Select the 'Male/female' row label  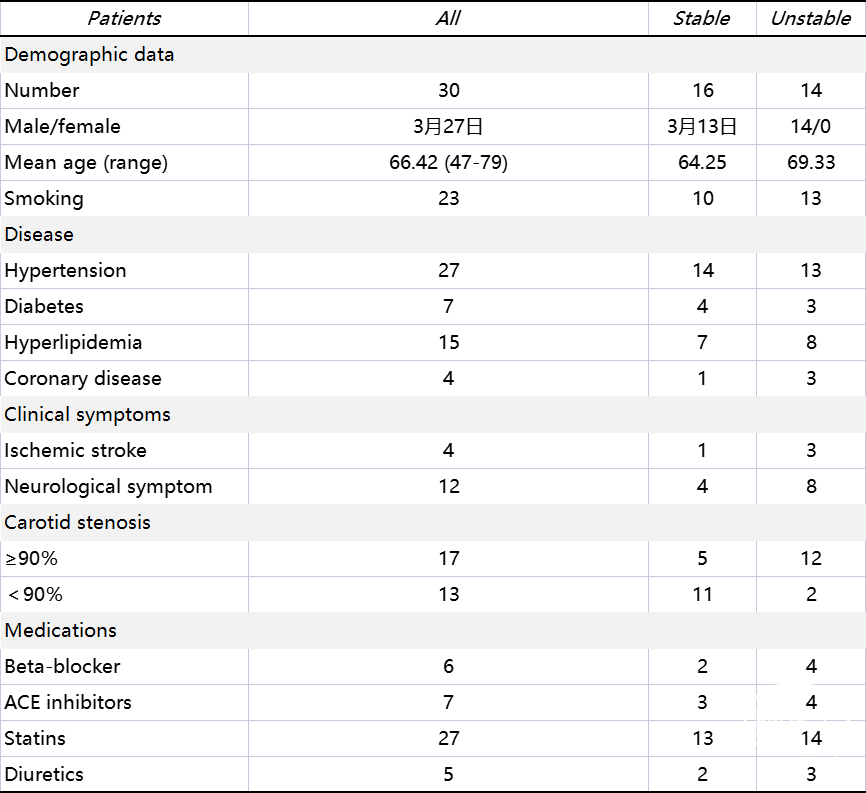(x=62, y=126)
